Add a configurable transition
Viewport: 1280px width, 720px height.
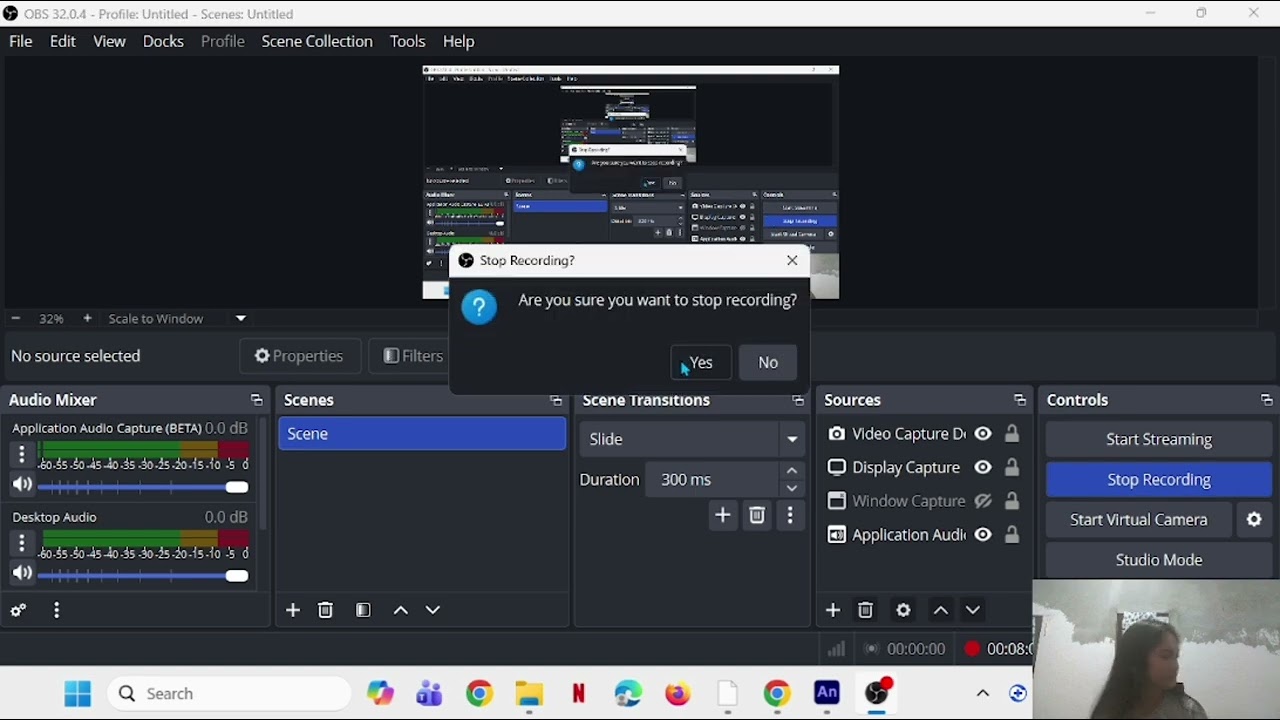[x=723, y=516]
